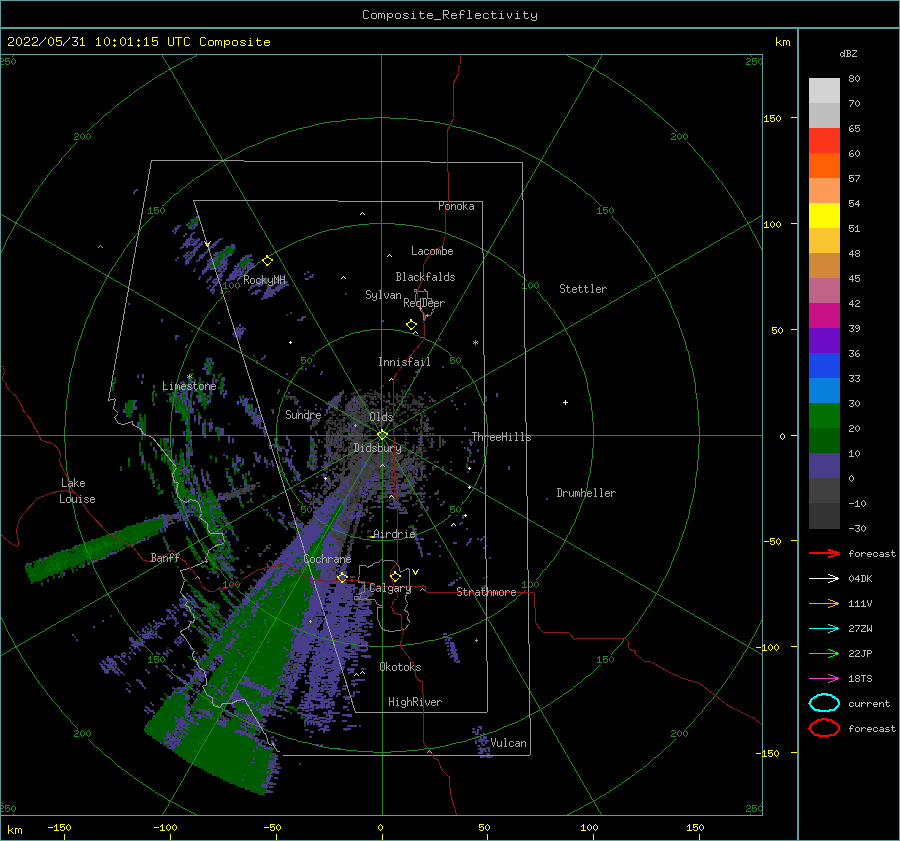Click the yellow diamond marker below RedDeer
This screenshot has height=841, width=900.
[412, 324]
